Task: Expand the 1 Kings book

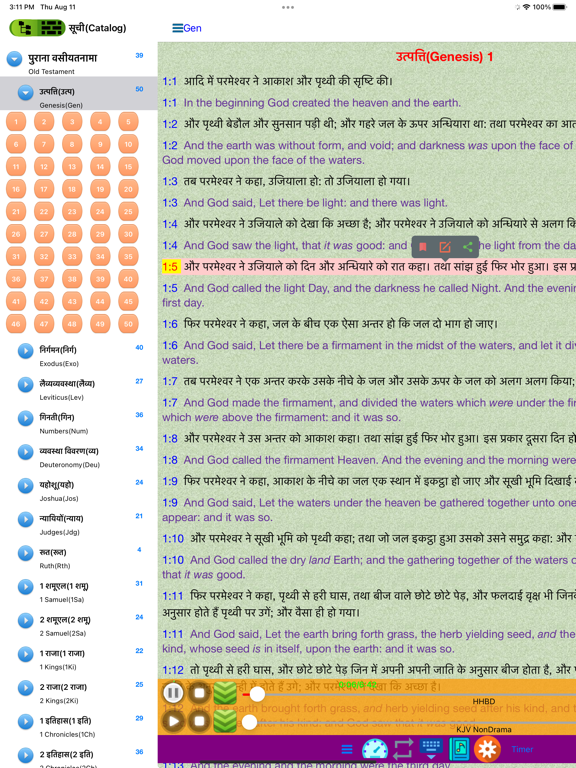Action: click(25, 654)
